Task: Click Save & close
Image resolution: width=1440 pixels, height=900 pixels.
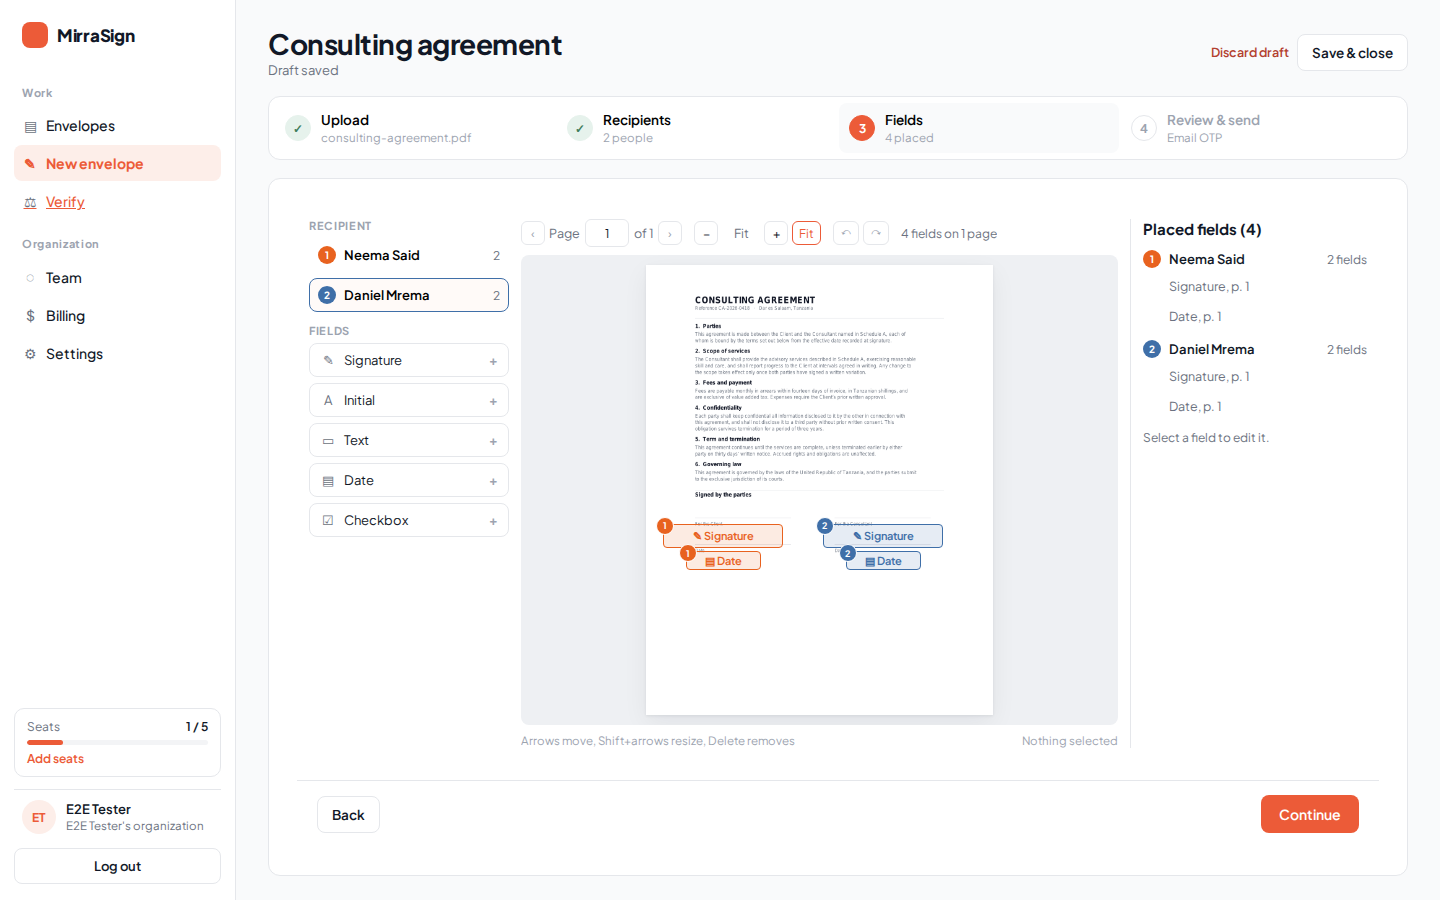Action: pyautogui.click(x=1352, y=53)
